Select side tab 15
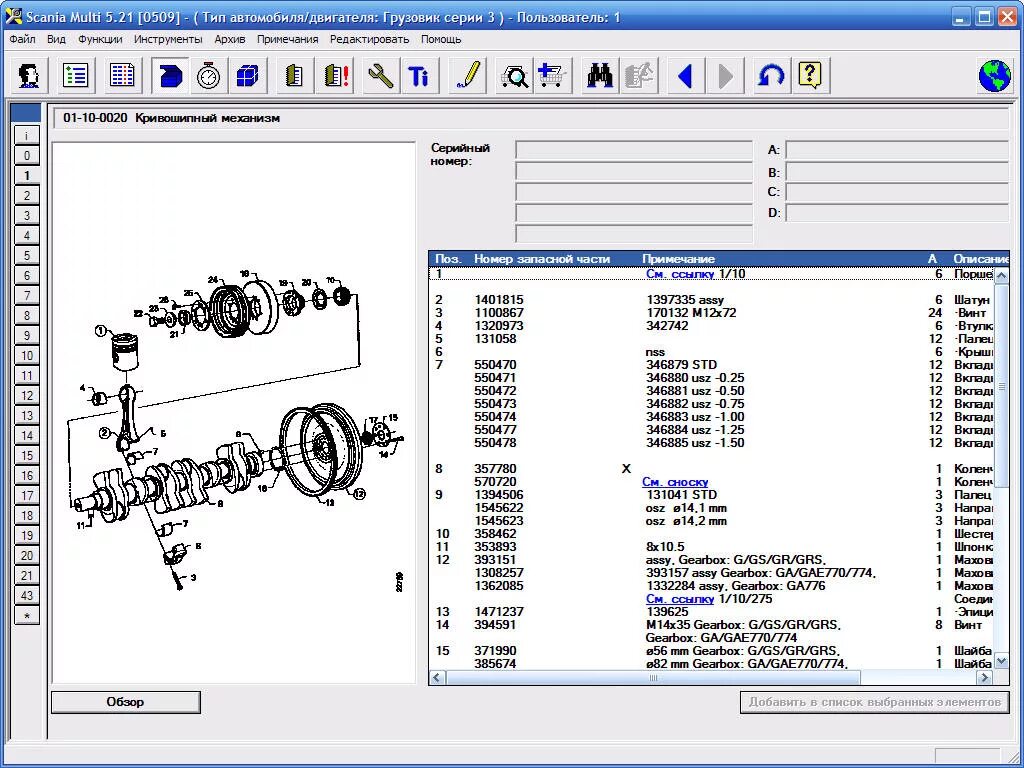Viewport: 1024px width, 768px height. pos(27,455)
